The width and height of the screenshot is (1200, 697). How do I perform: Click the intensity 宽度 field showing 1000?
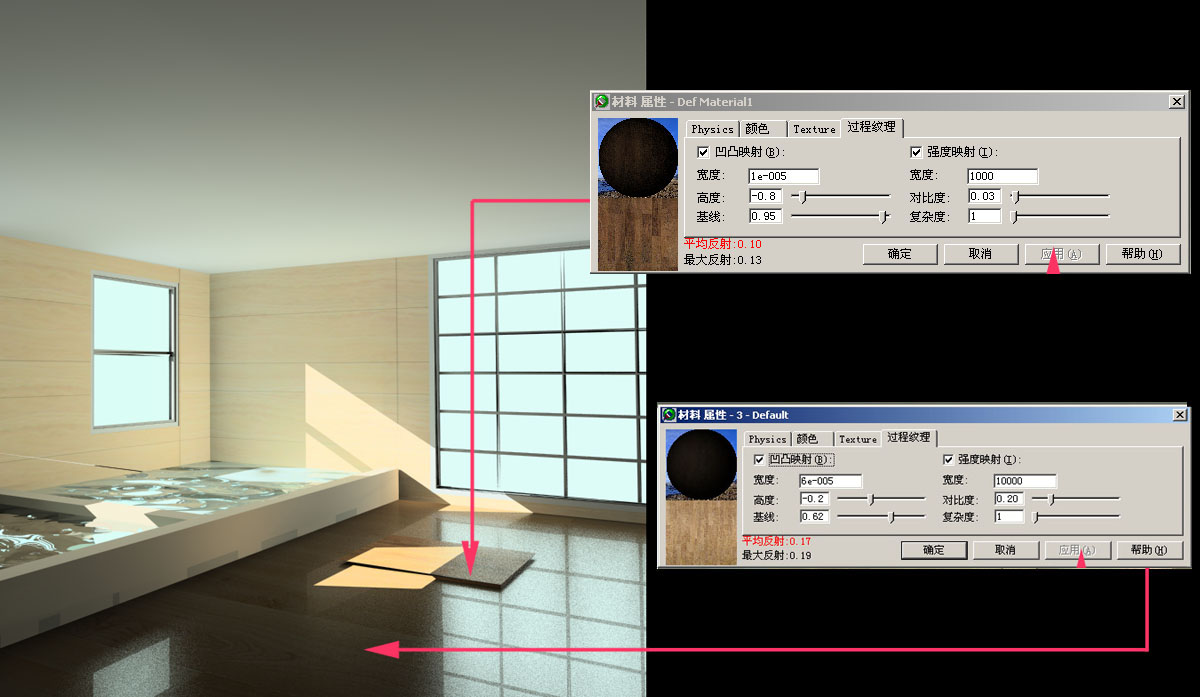1002,177
